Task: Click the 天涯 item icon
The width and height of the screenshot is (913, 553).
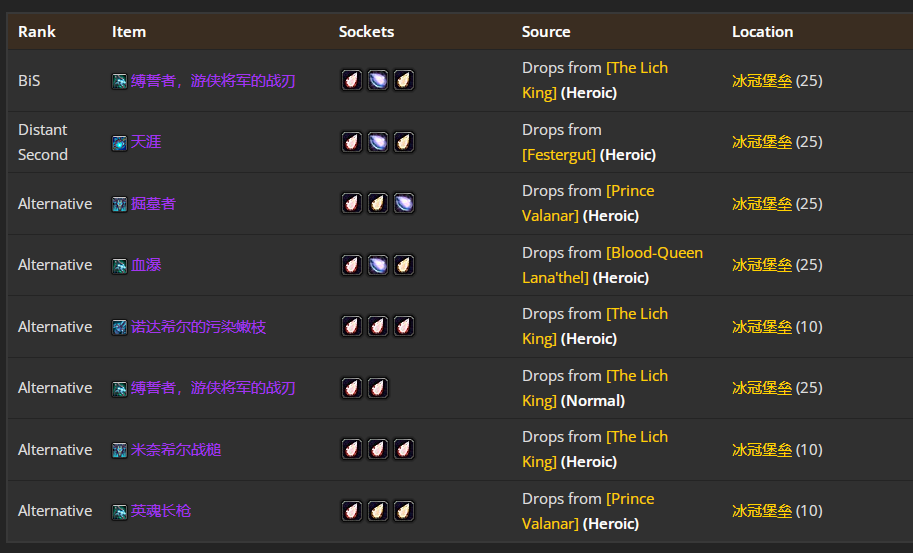Action: (119, 143)
